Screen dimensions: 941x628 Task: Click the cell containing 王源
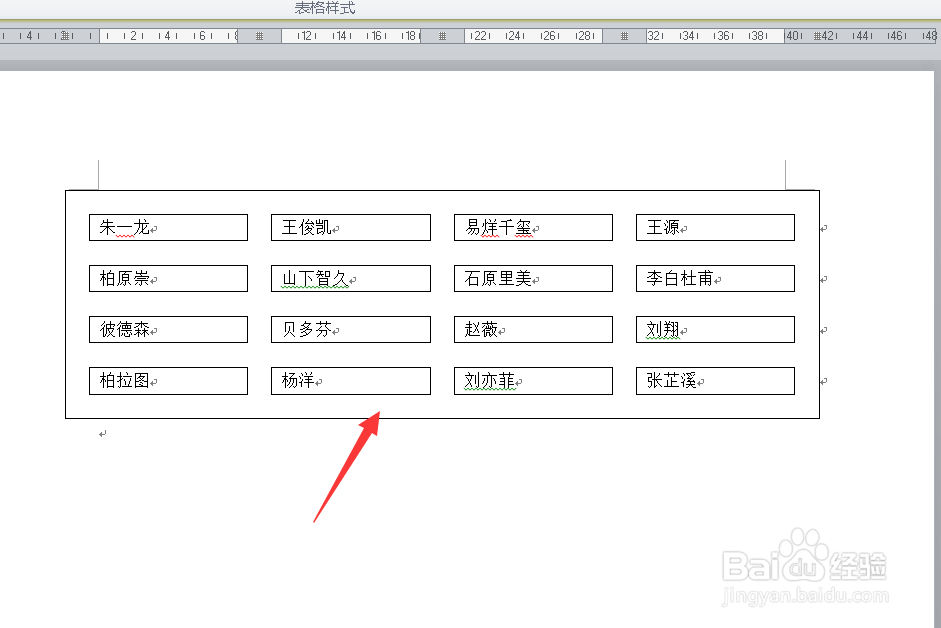pyautogui.click(x=715, y=228)
